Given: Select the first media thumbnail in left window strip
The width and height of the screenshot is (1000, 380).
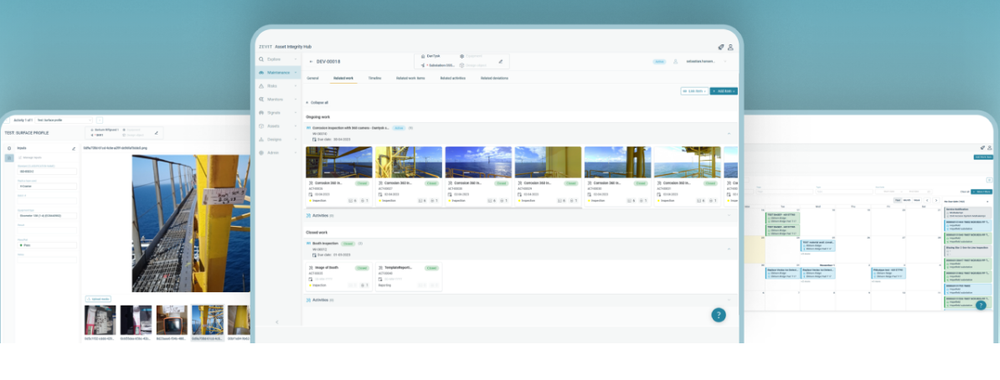Looking at the screenshot, I should (100, 320).
